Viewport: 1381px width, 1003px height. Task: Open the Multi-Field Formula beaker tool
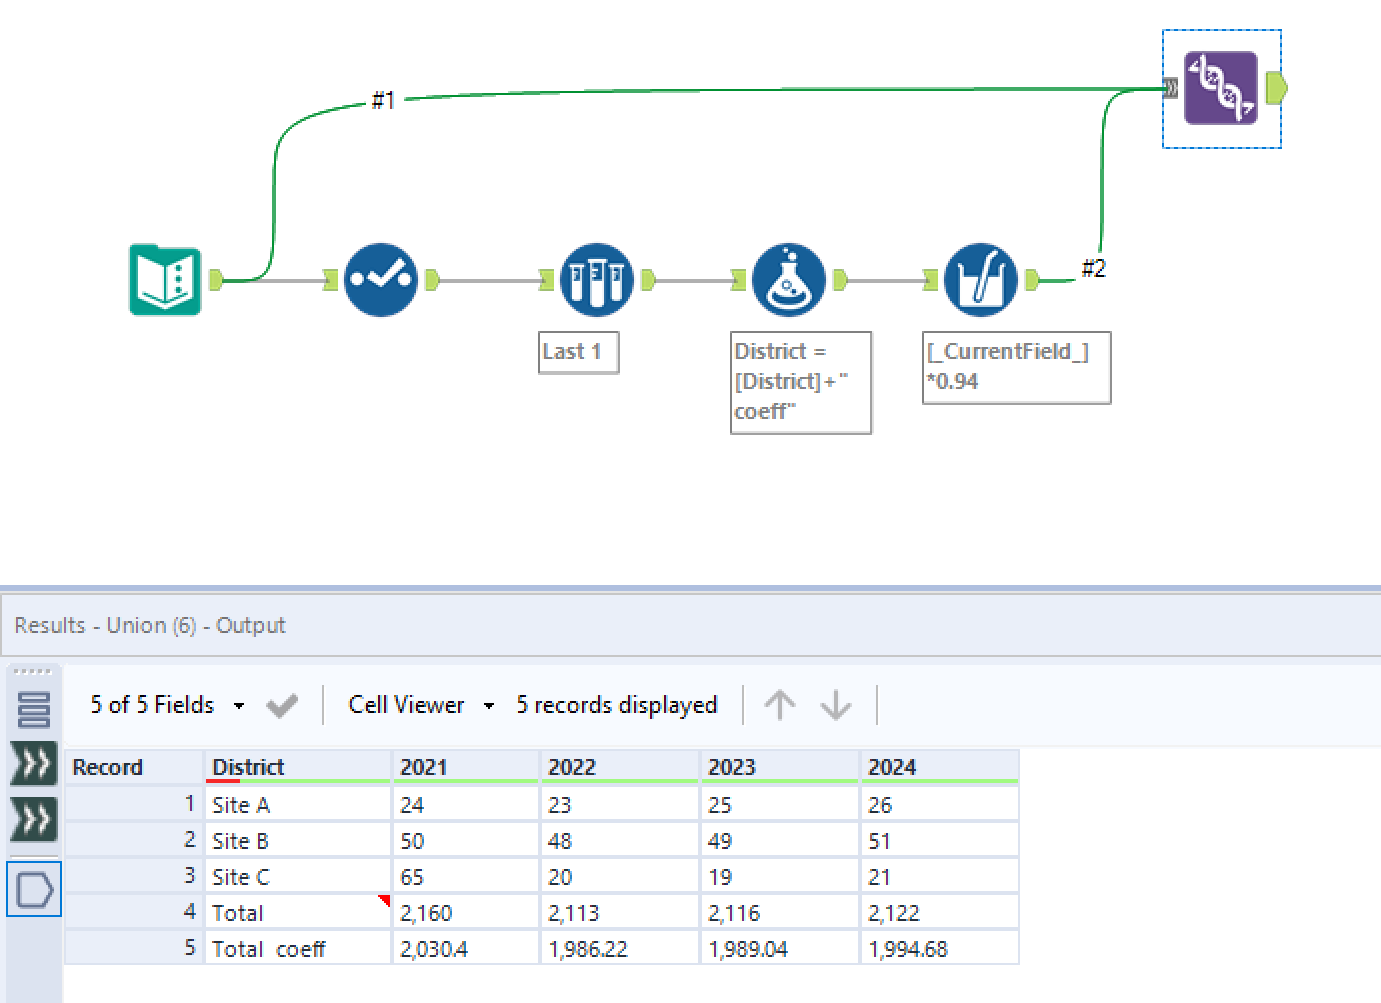[x=981, y=280]
